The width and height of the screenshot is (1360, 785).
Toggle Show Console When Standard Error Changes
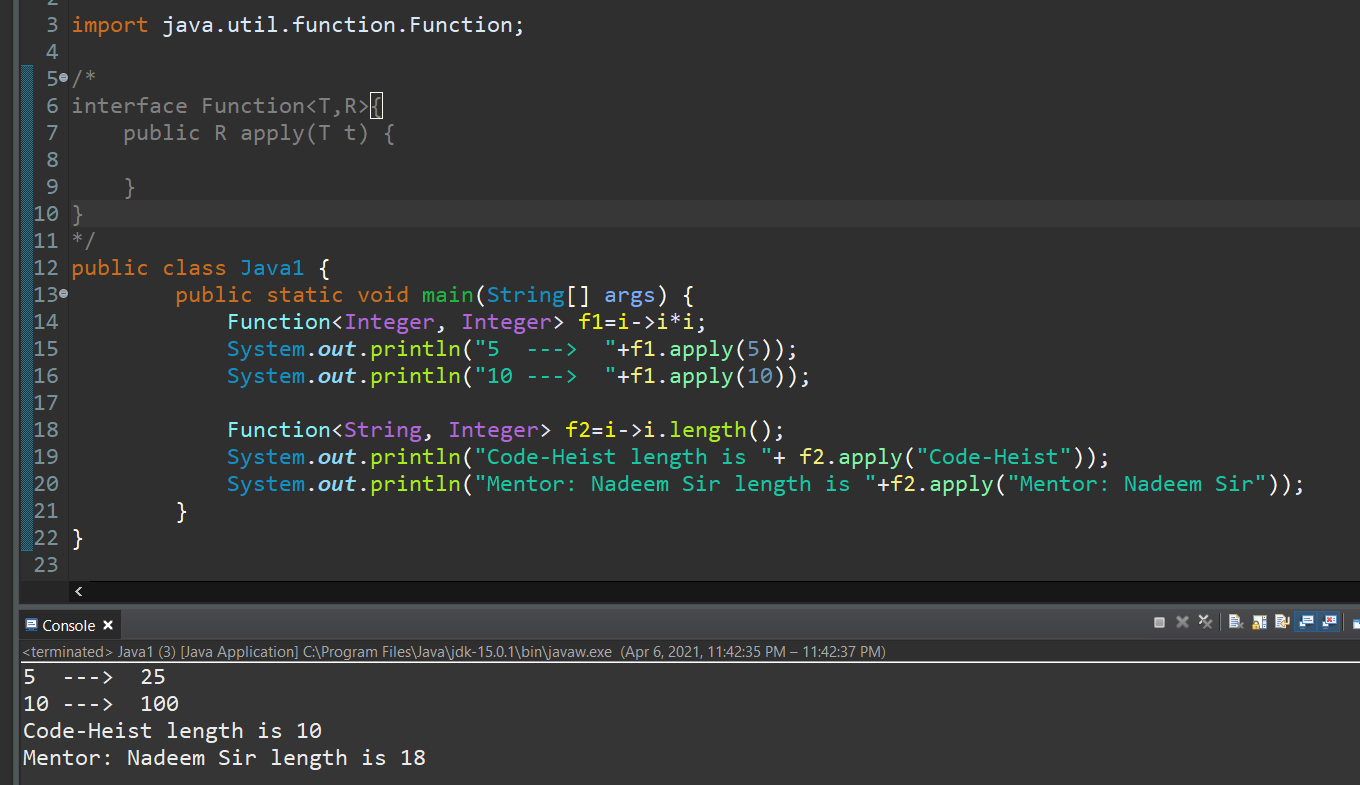pyautogui.click(x=1327, y=622)
